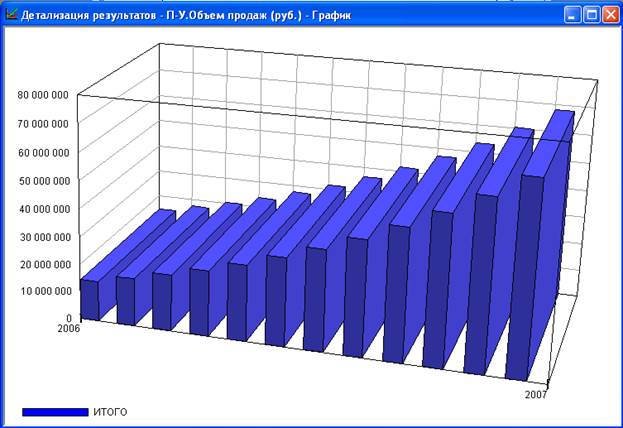The height and width of the screenshot is (428, 623).
Task: Click the chart icon in the title bar
Action: click(12, 14)
